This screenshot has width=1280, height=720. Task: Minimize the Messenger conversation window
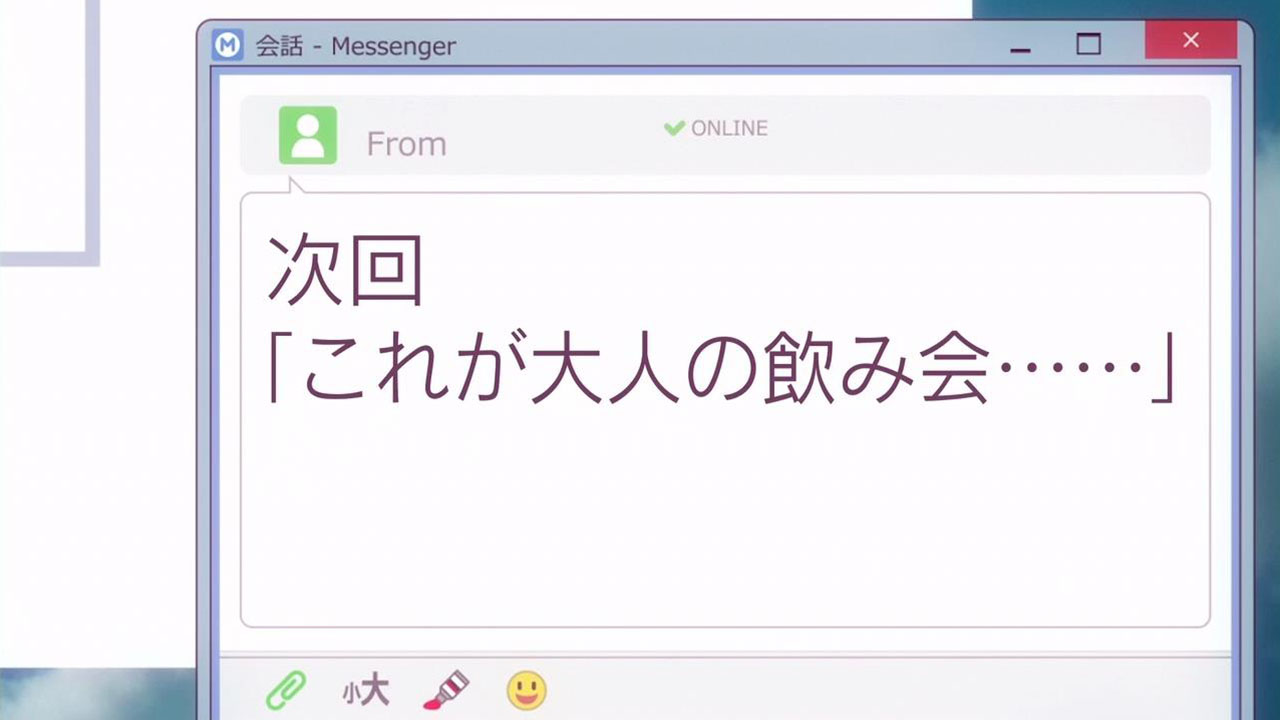click(x=1020, y=44)
